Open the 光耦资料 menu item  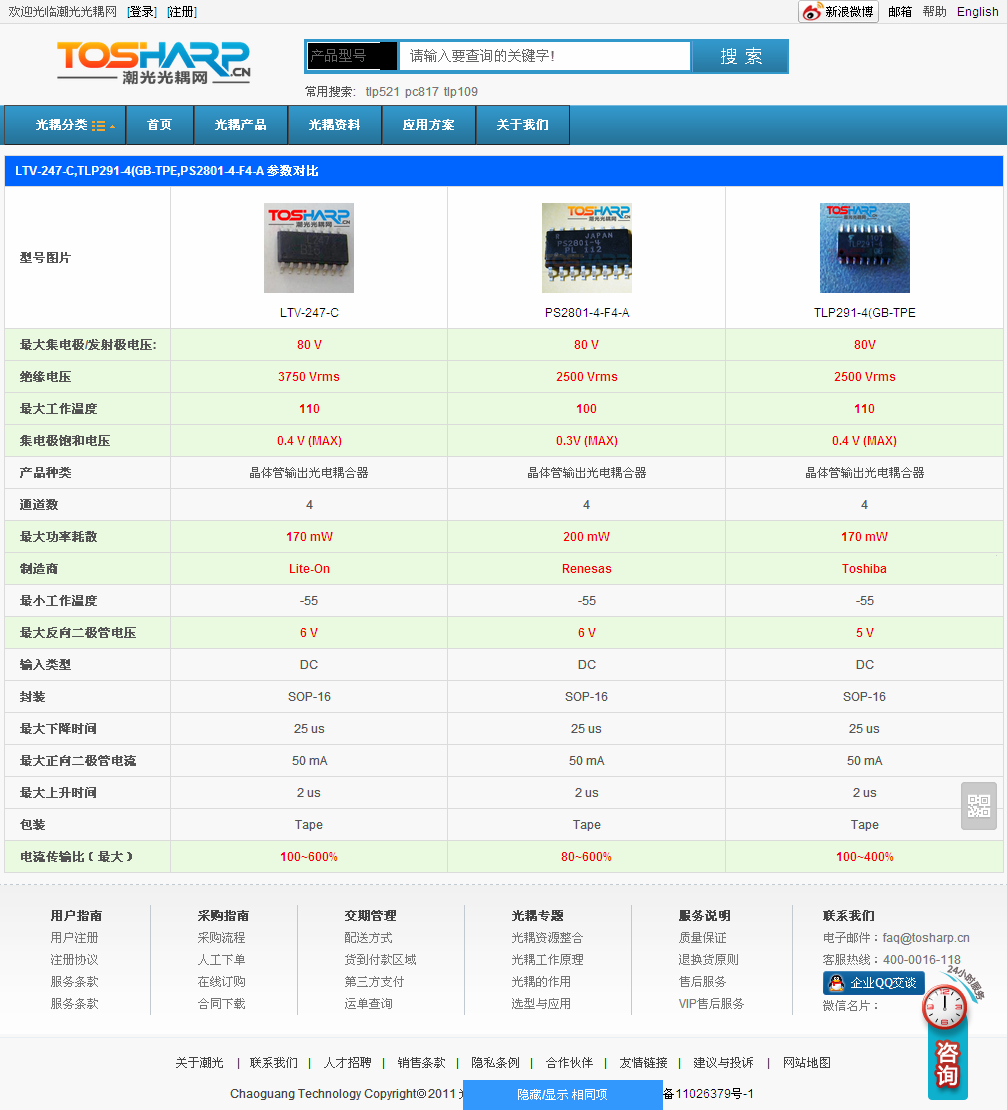pyautogui.click(x=335, y=125)
